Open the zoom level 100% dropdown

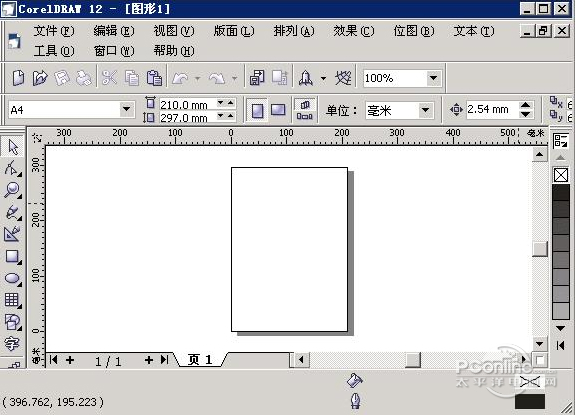click(x=433, y=78)
